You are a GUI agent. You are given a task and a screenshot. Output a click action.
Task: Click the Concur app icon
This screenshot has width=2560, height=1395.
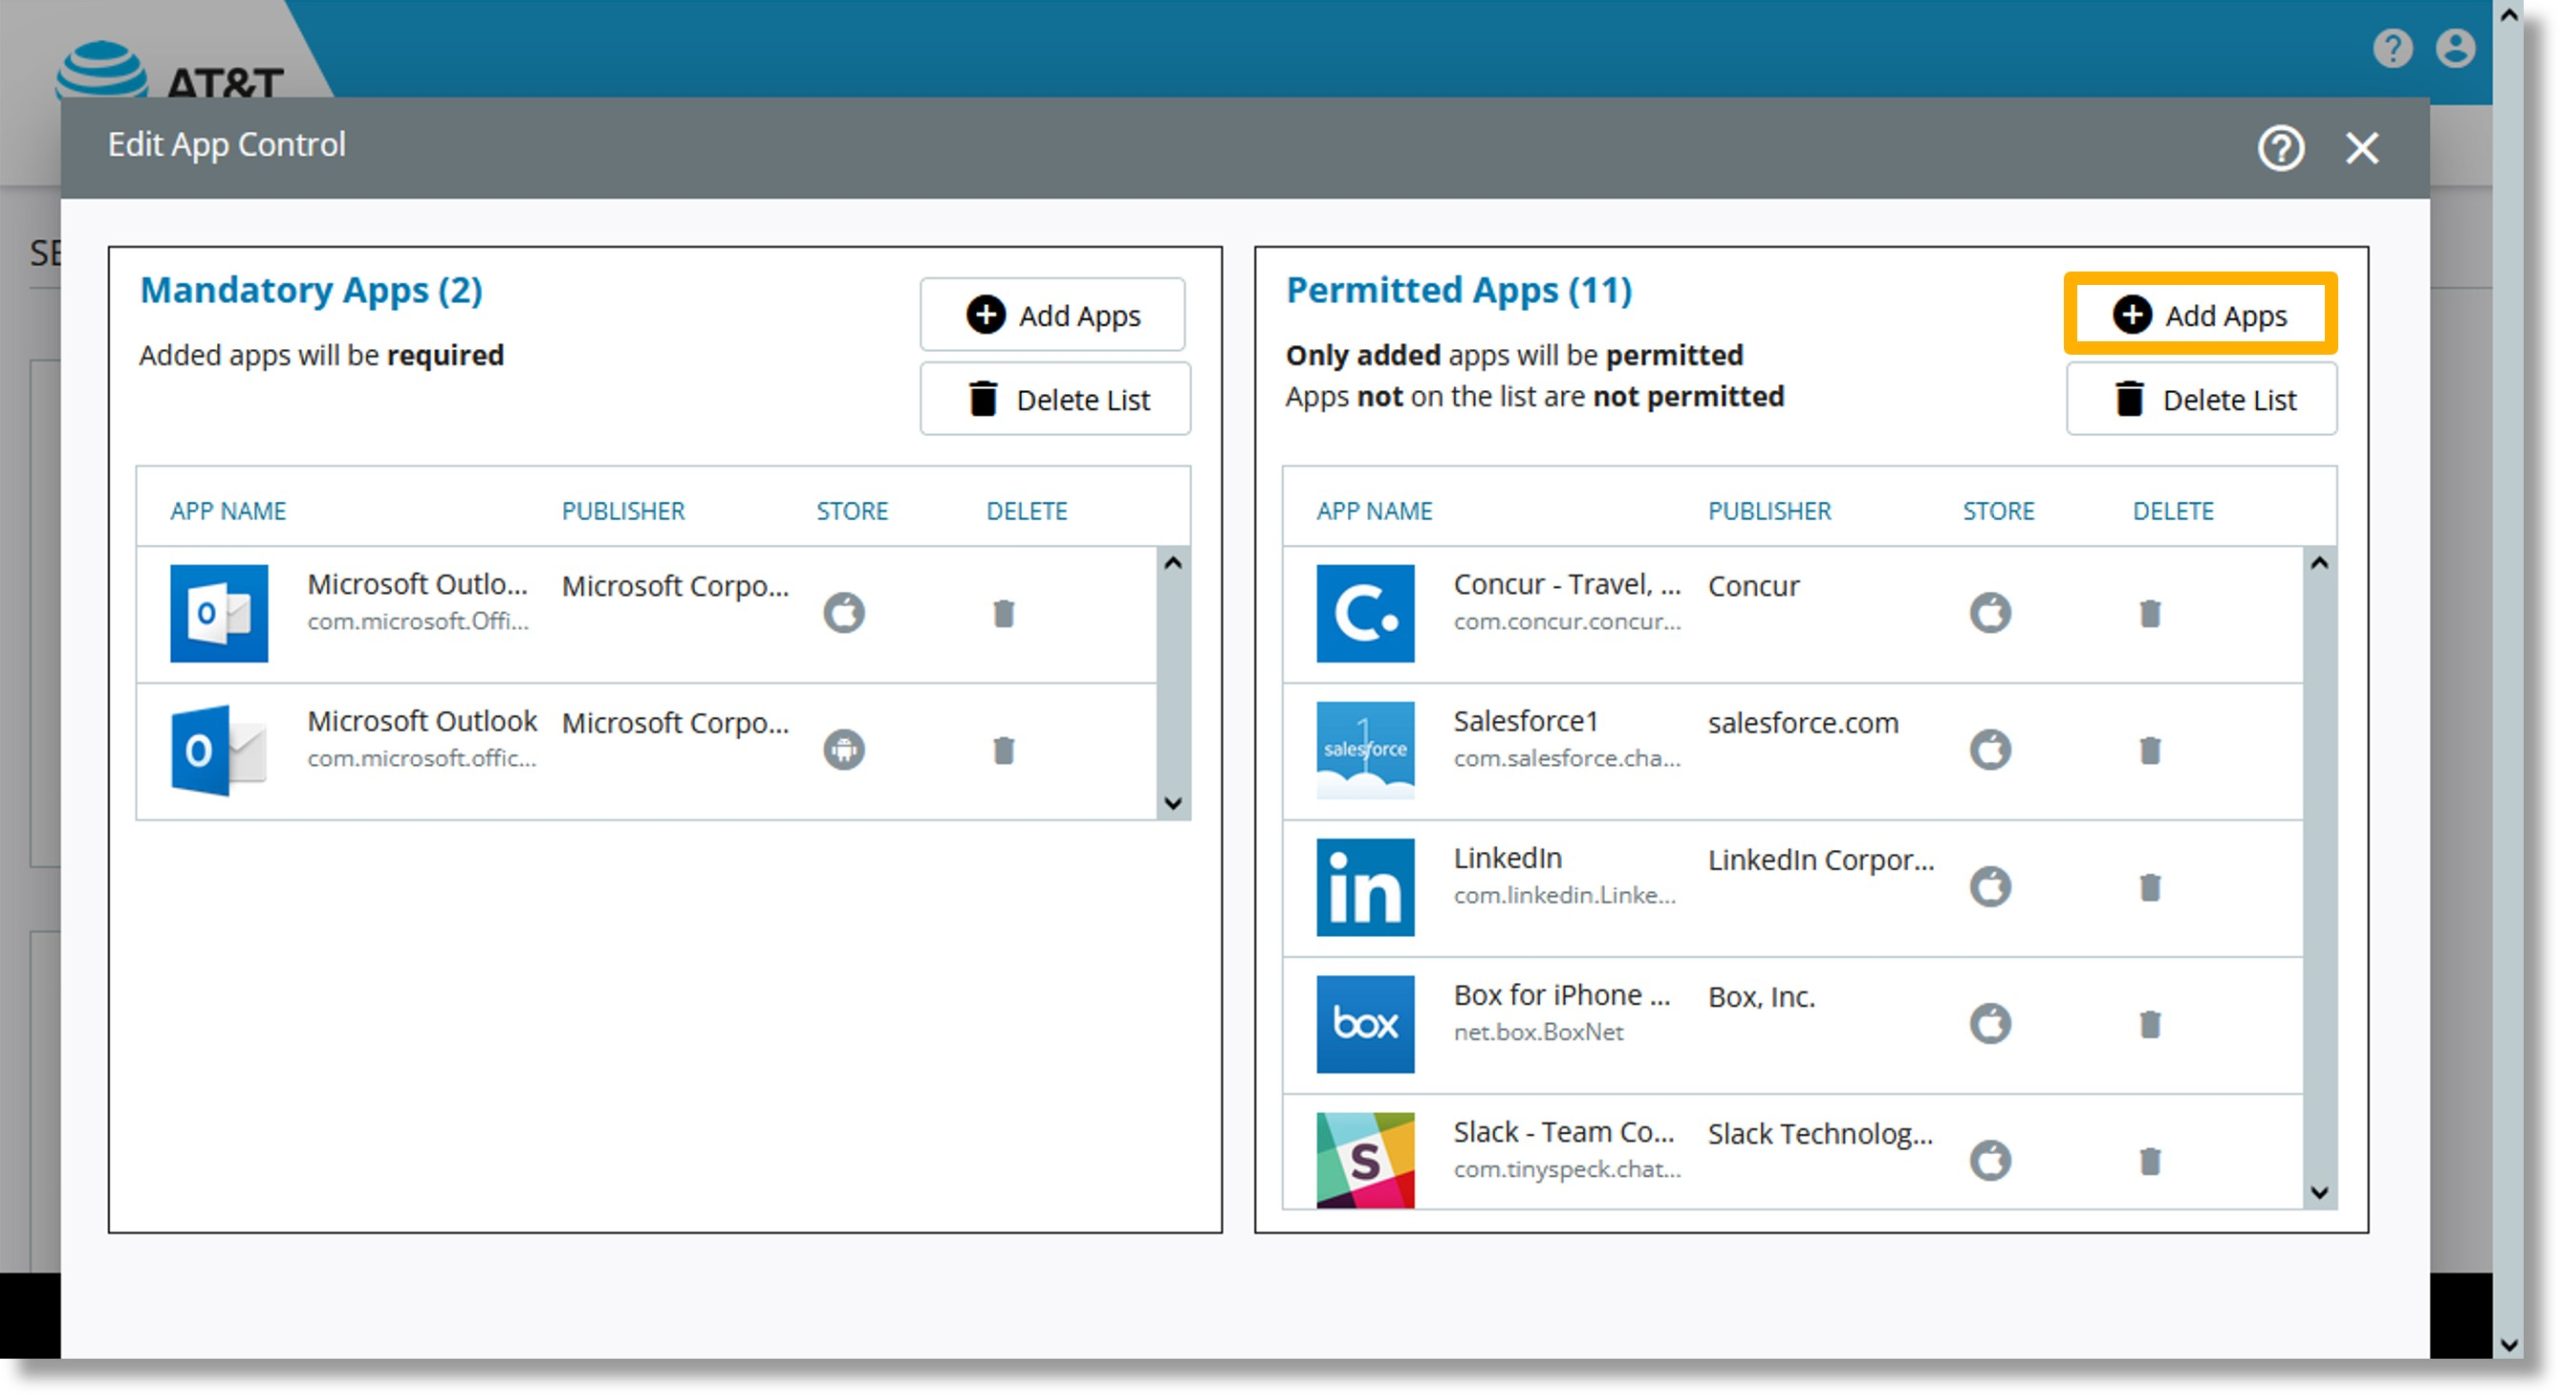click(1365, 613)
